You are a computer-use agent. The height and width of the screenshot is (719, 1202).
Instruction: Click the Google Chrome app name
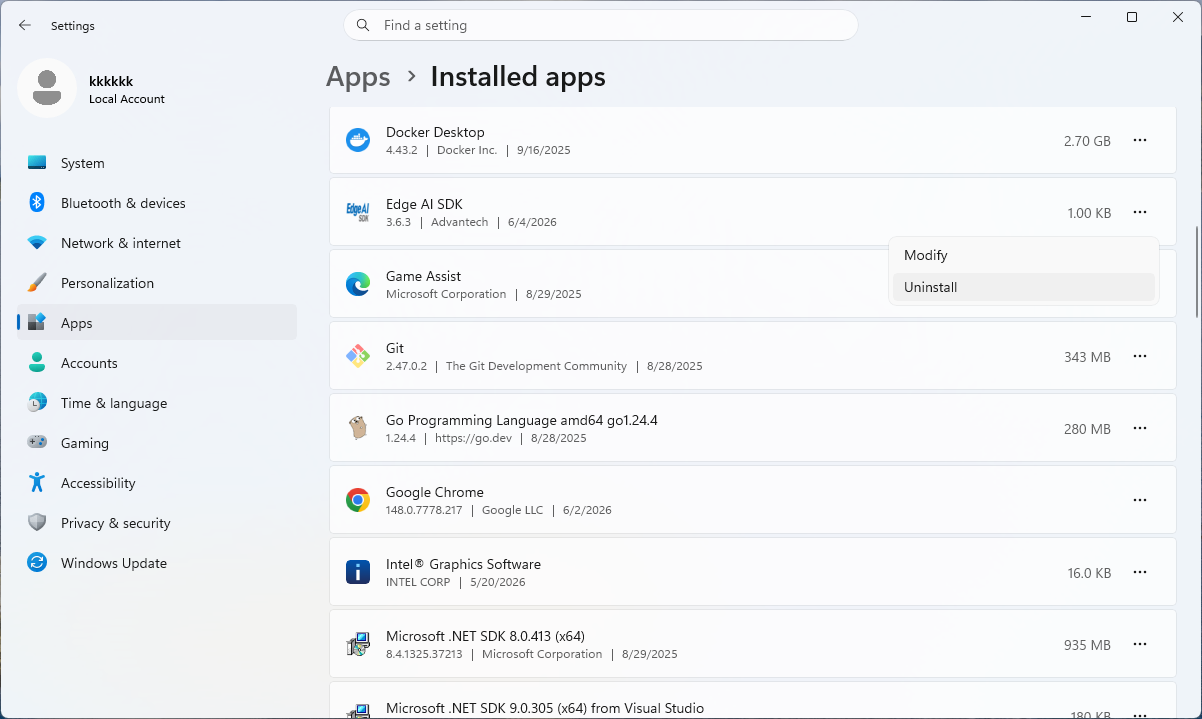[x=435, y=492]
